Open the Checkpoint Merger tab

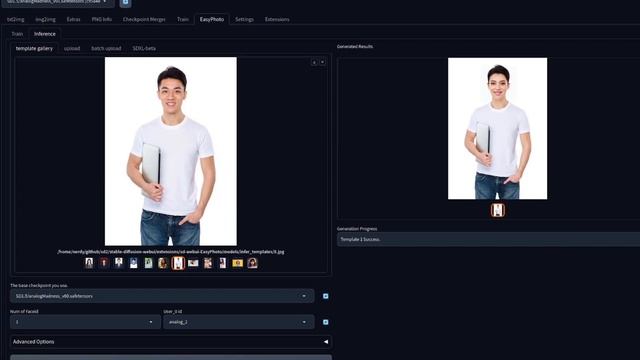click(x=144, y=19)
